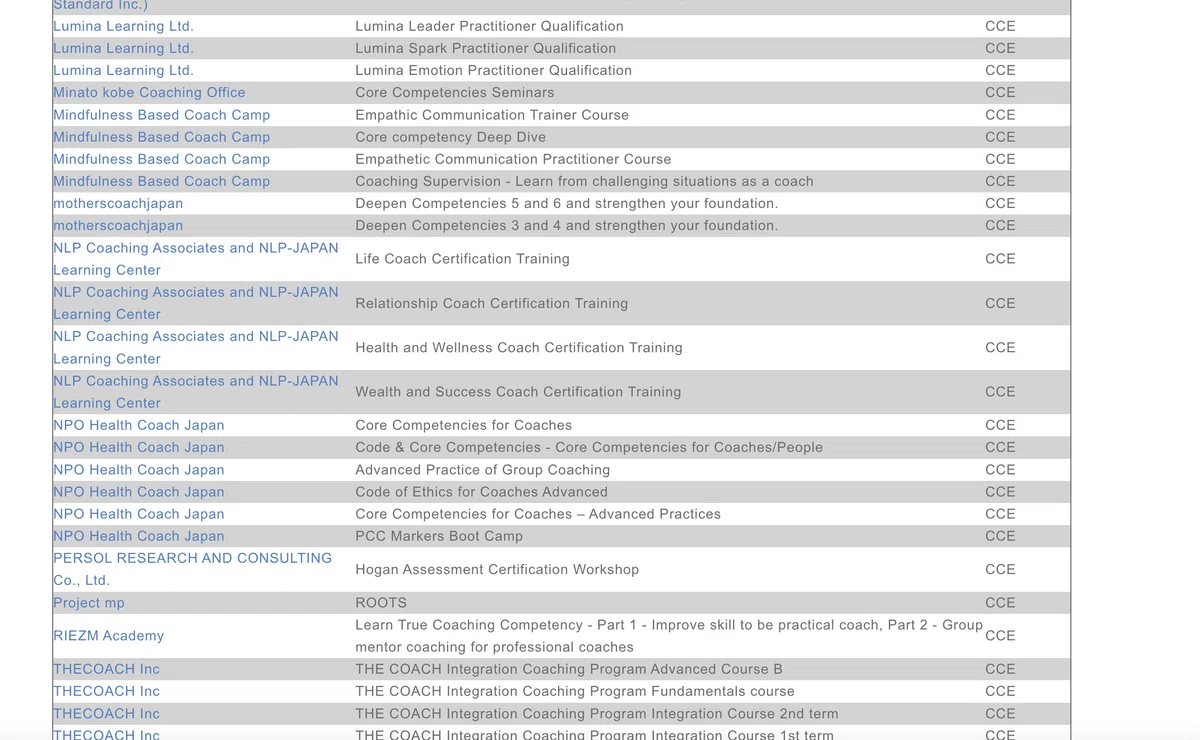
Task: Click 'Deepen Competencies 5 and 6' course text
Action: tap(567, 203)
